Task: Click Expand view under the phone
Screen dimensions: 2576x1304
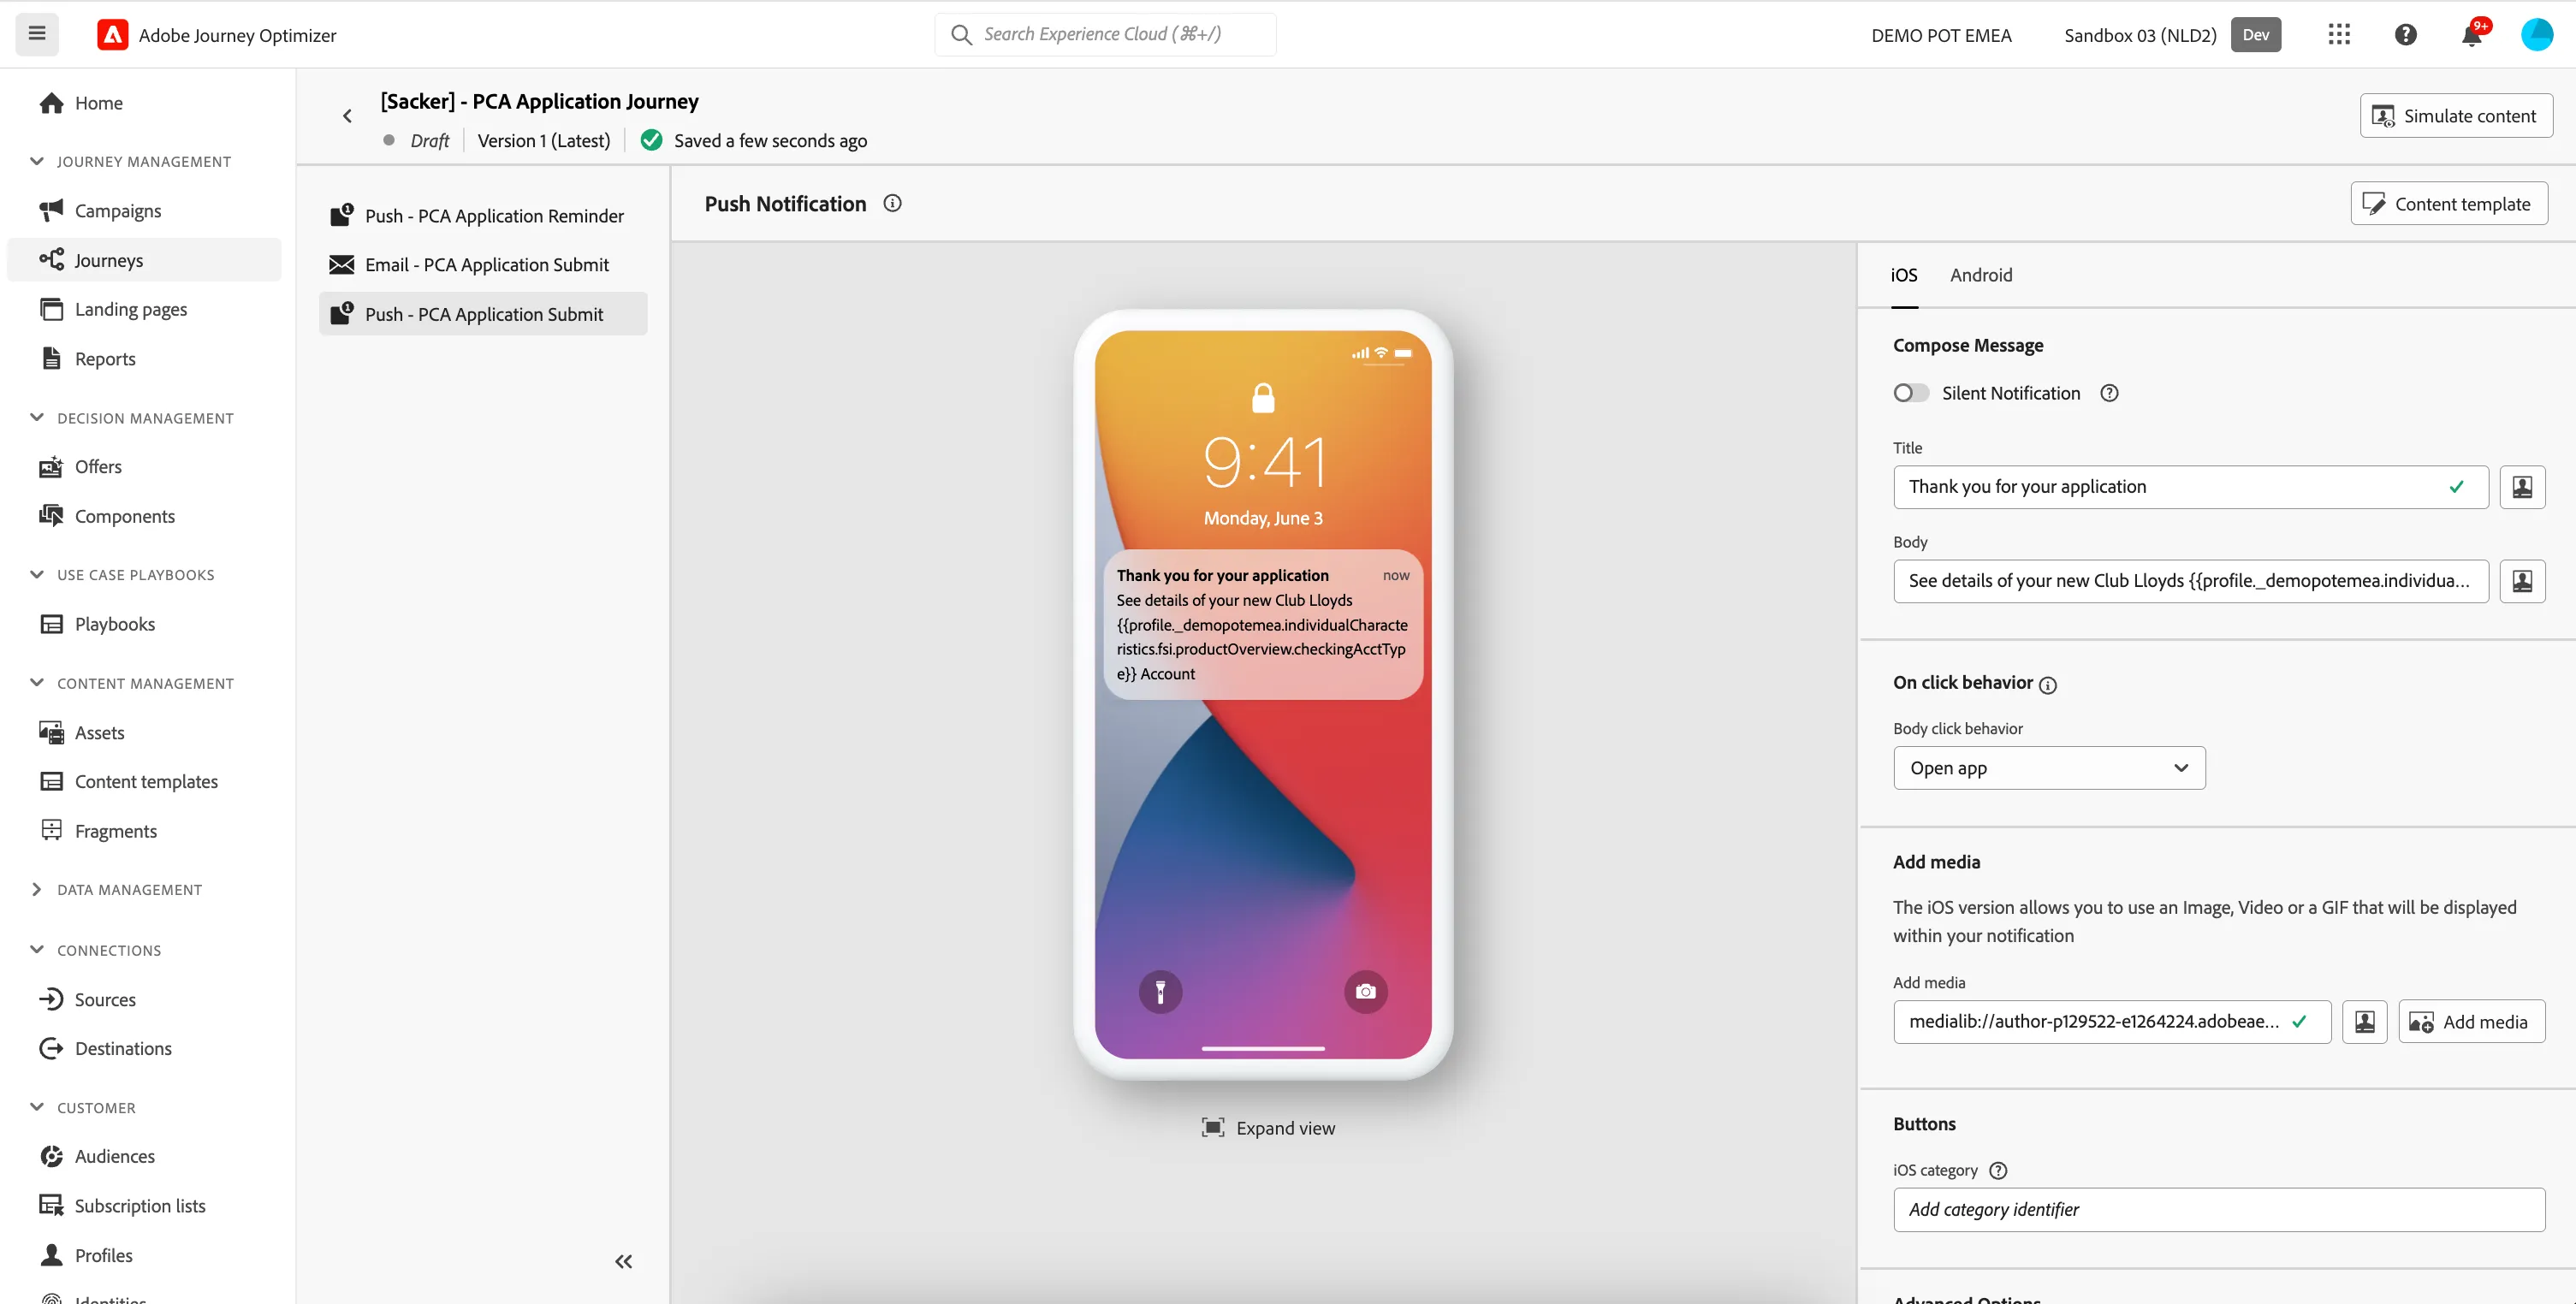Action: pyautogui.click(x=1268, y=1127)
